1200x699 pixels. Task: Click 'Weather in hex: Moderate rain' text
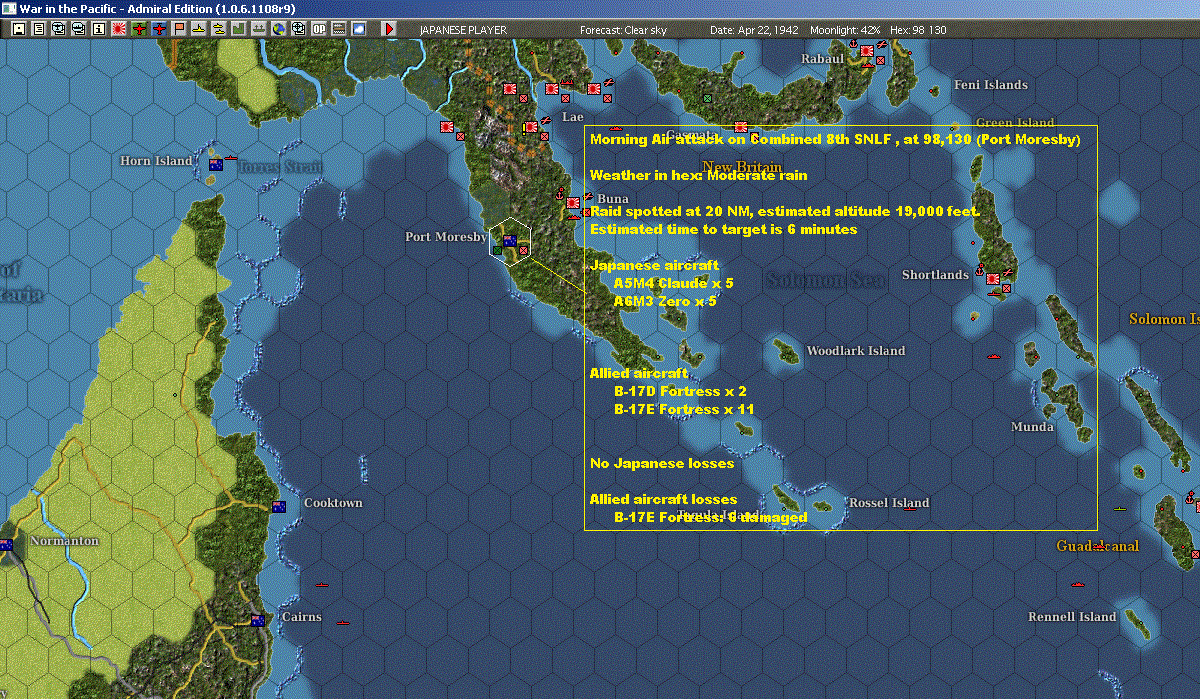point(698,175)
